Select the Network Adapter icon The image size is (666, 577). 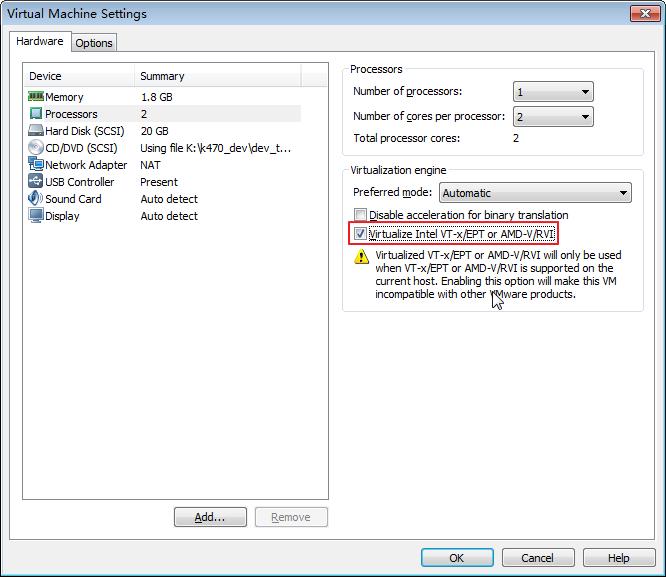pos(36,164)
